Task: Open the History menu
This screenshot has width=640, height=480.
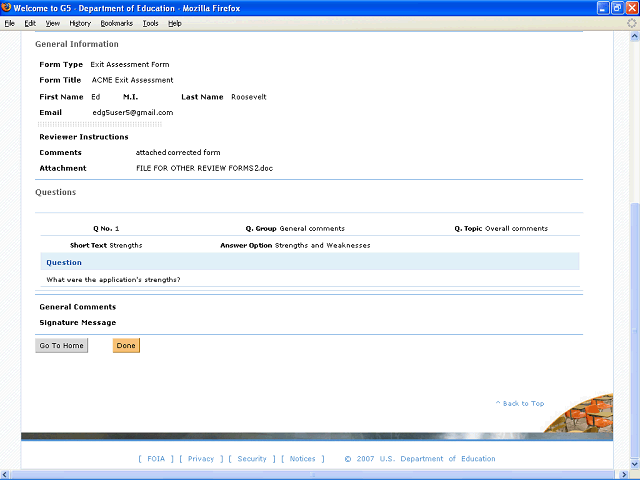Action: click(x=80, y=24)
